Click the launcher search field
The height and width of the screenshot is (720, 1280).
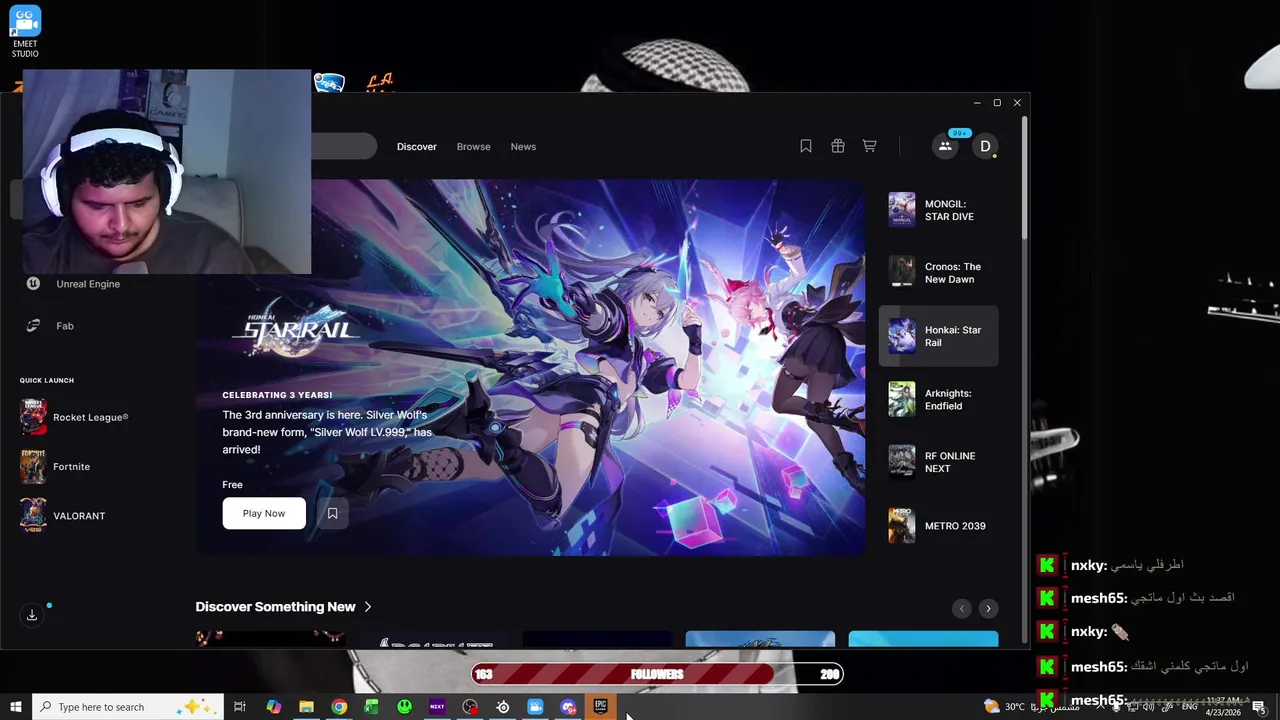[x=344, y=147]
